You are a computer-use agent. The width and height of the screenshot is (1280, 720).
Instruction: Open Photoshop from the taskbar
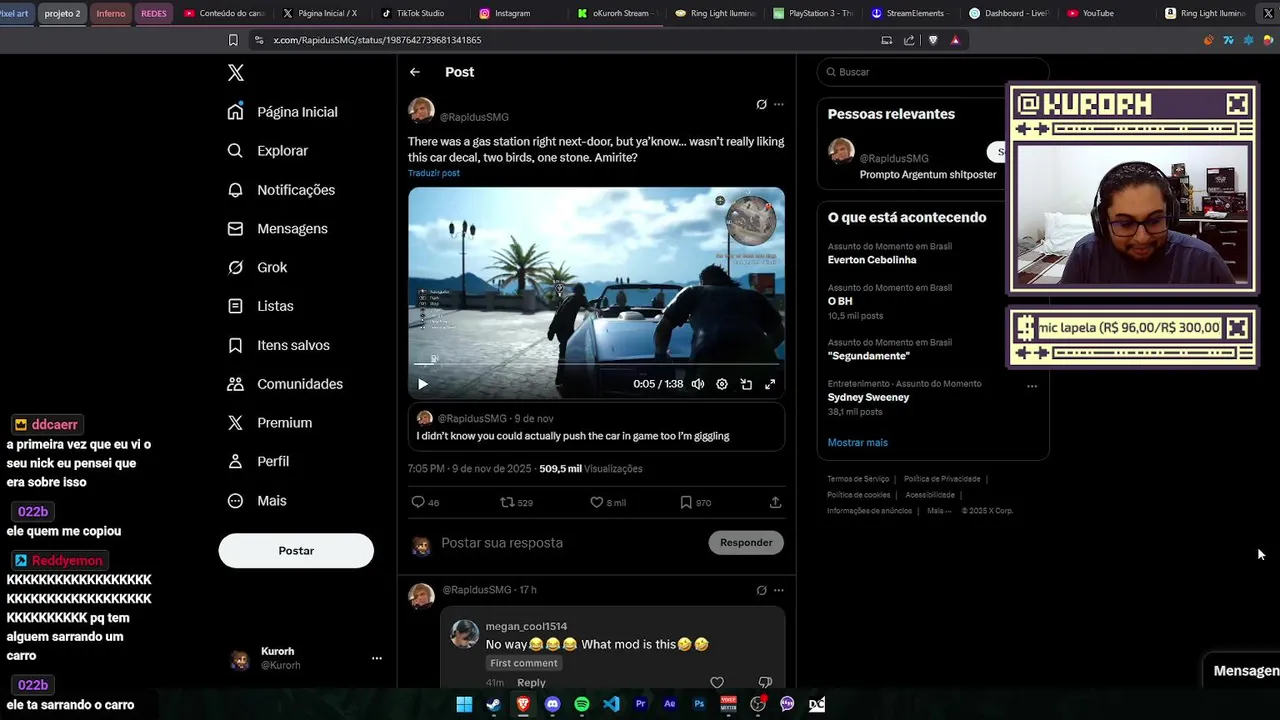pos(699,704)
